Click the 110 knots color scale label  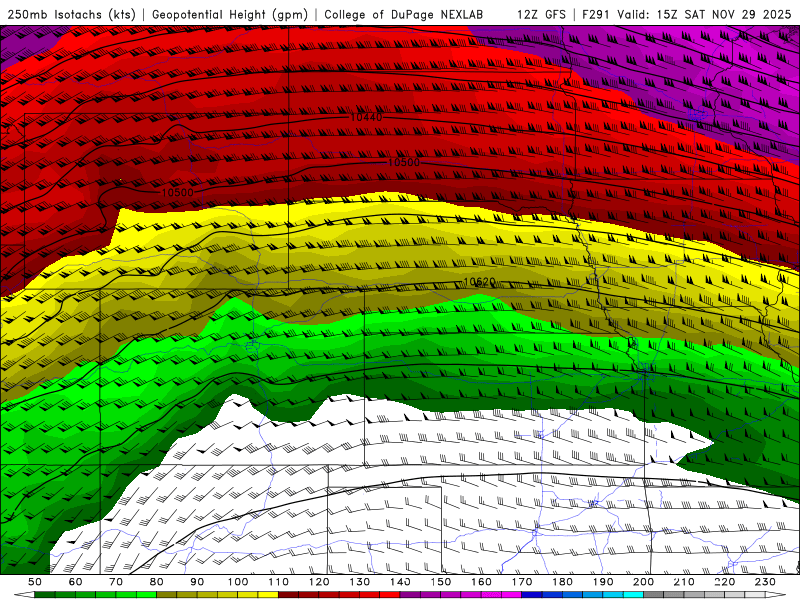278,582
